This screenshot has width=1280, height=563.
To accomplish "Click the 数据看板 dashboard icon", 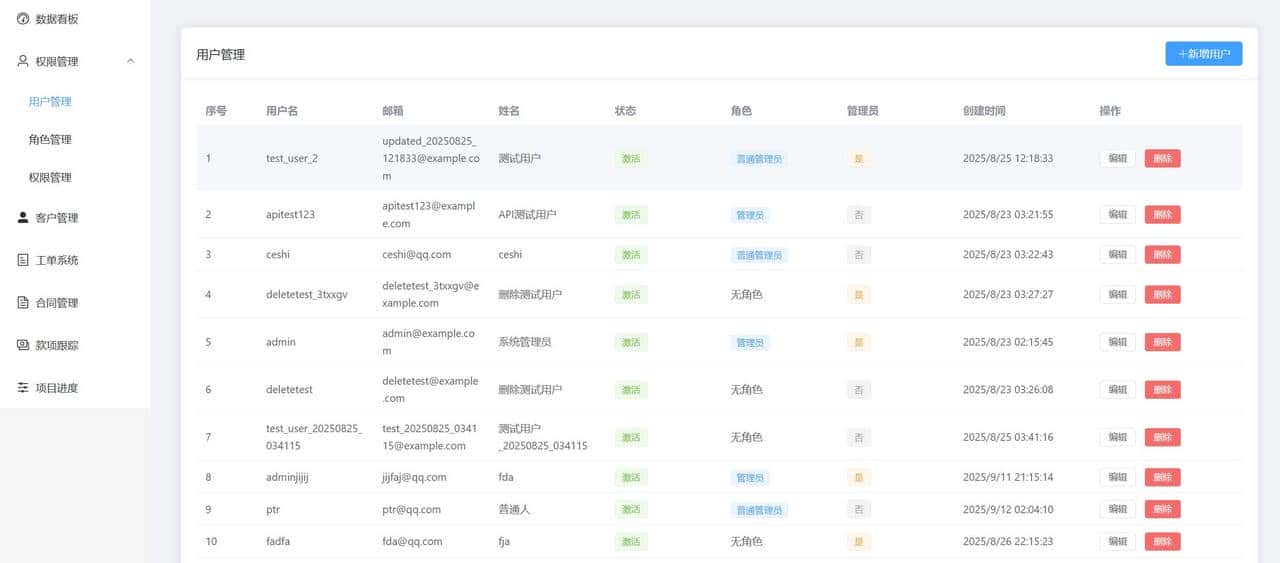I will tap(23, 18).
